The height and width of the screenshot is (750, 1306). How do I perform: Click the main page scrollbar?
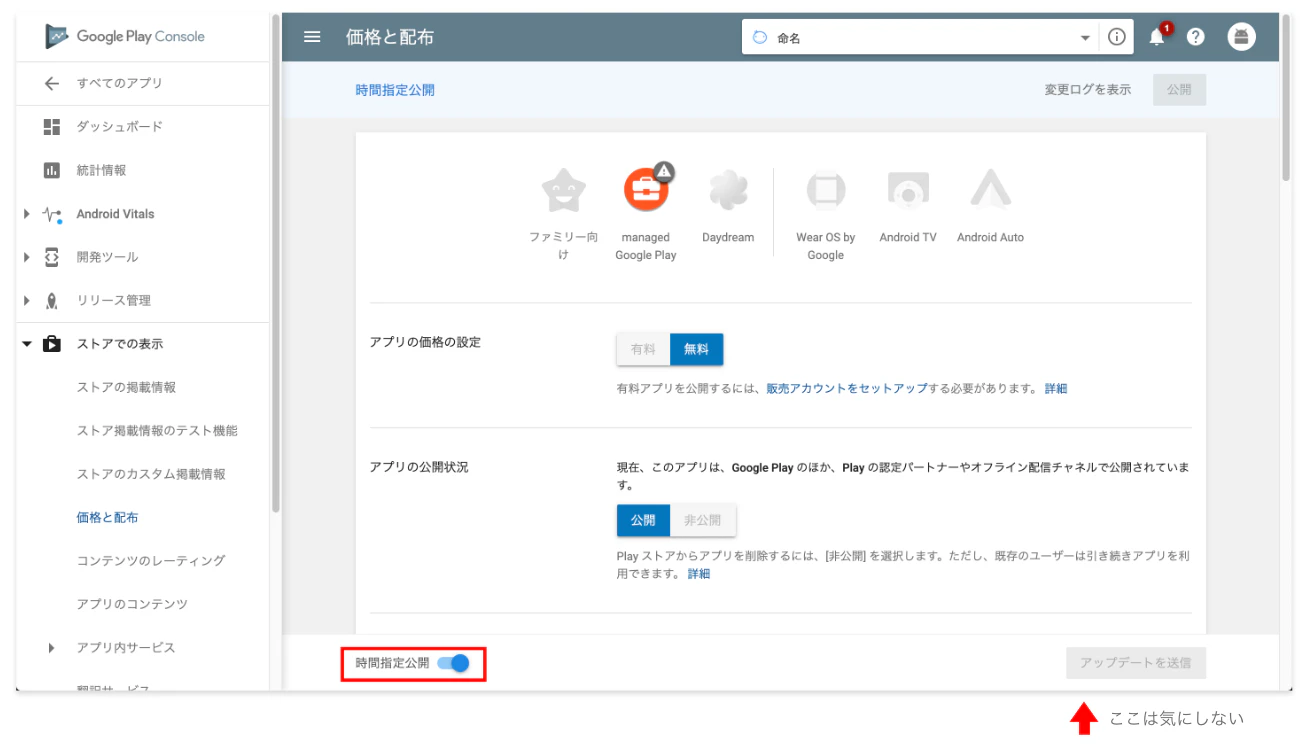(x=1286, y=97)
